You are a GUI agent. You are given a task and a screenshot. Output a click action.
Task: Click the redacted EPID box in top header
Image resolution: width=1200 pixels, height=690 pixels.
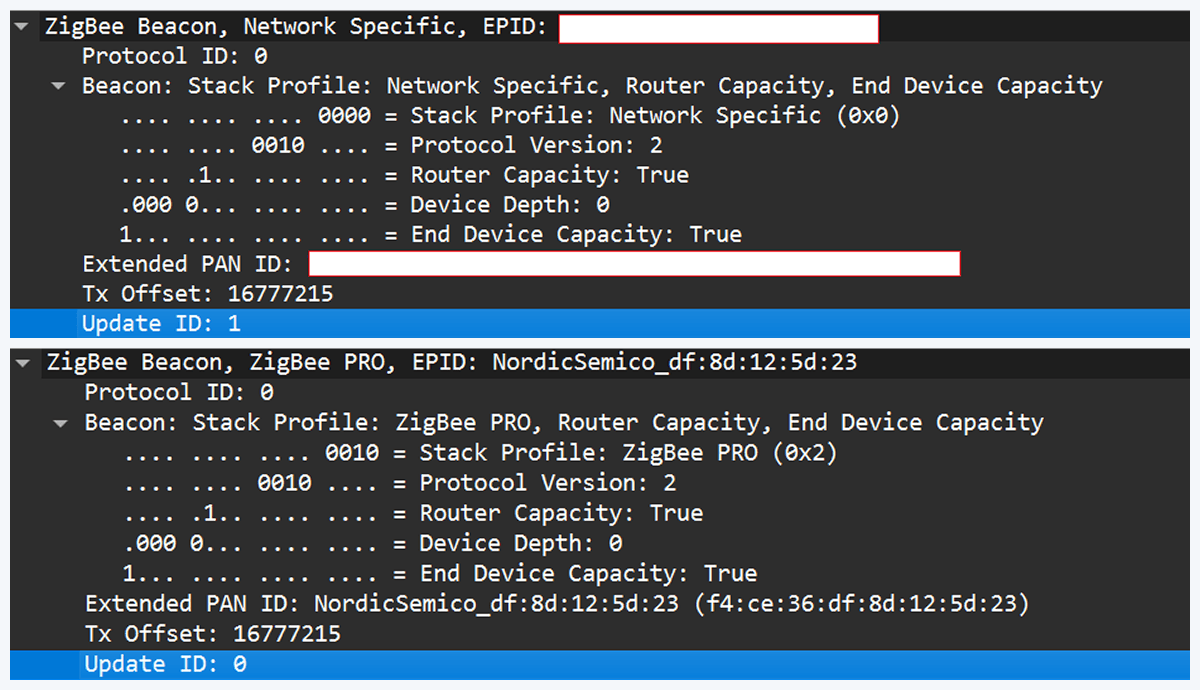click(718, 29)
